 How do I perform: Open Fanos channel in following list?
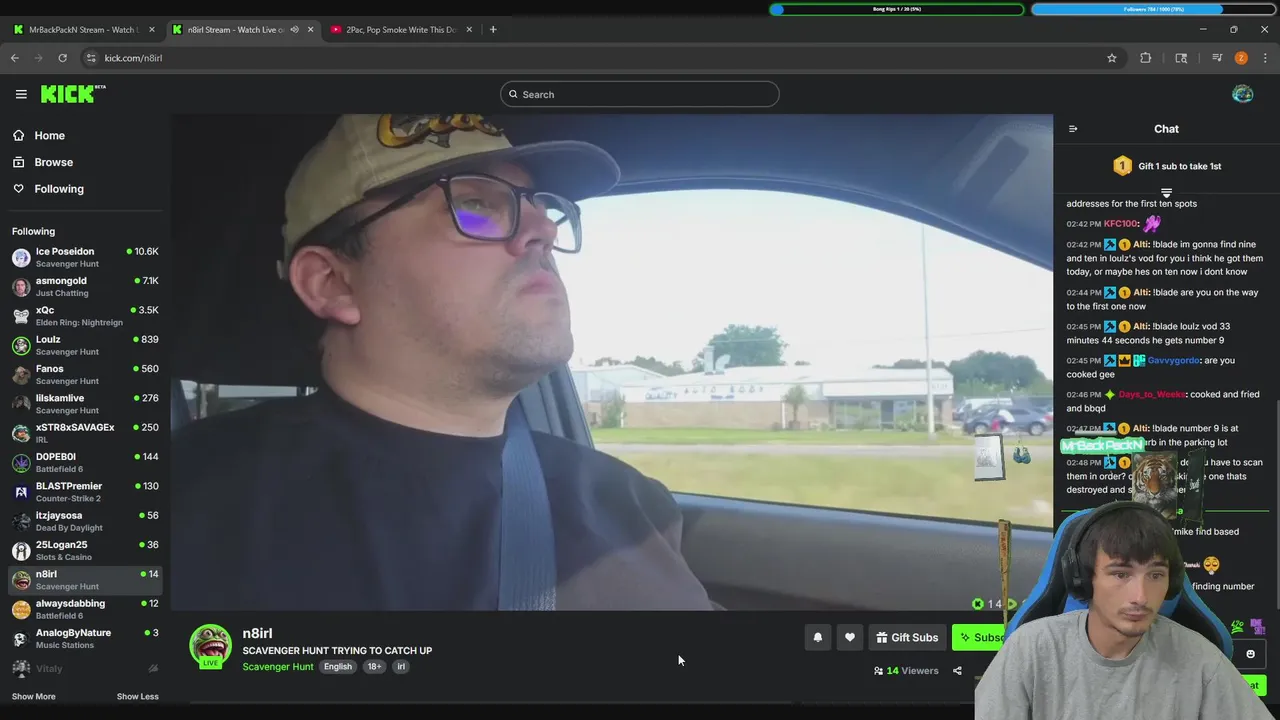coord(85,375)
